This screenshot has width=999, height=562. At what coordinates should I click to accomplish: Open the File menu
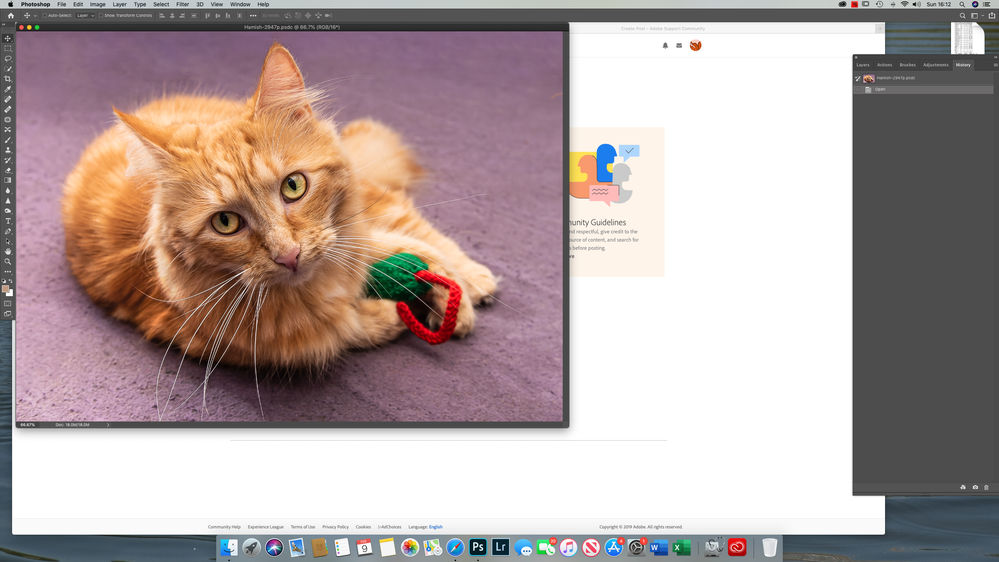point(62,4)
